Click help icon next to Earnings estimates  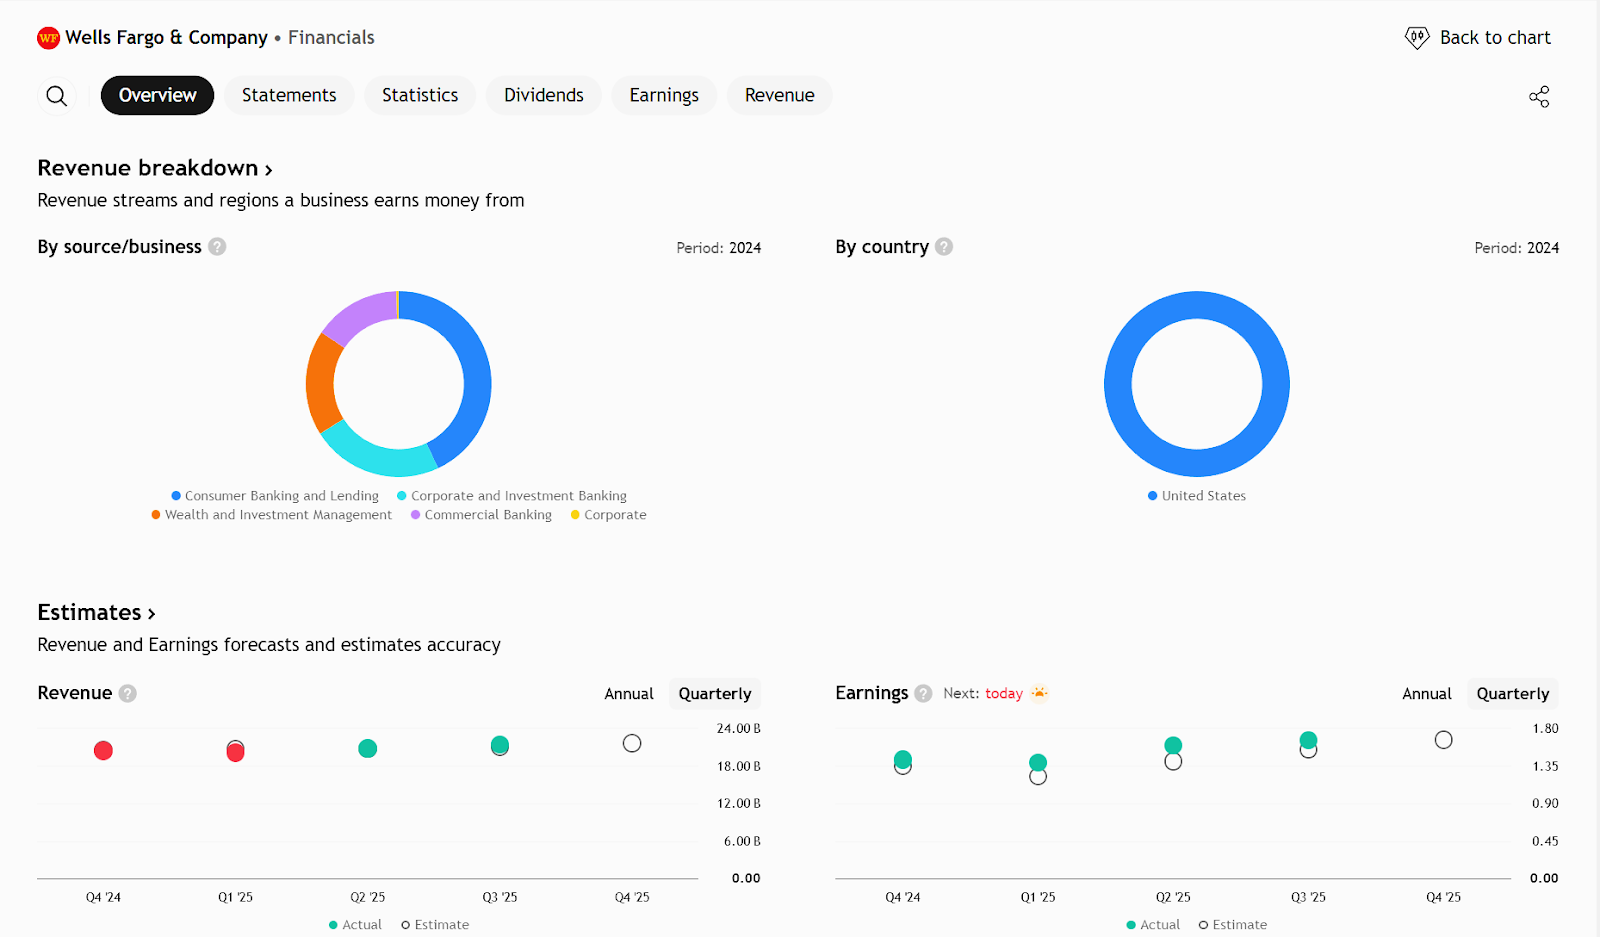click(x=923, y=693)
